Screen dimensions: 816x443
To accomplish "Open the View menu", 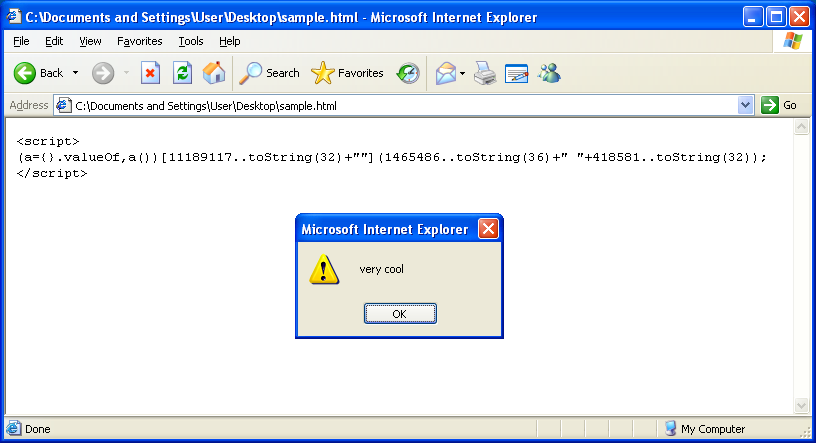I will click(x=90, y=41).
